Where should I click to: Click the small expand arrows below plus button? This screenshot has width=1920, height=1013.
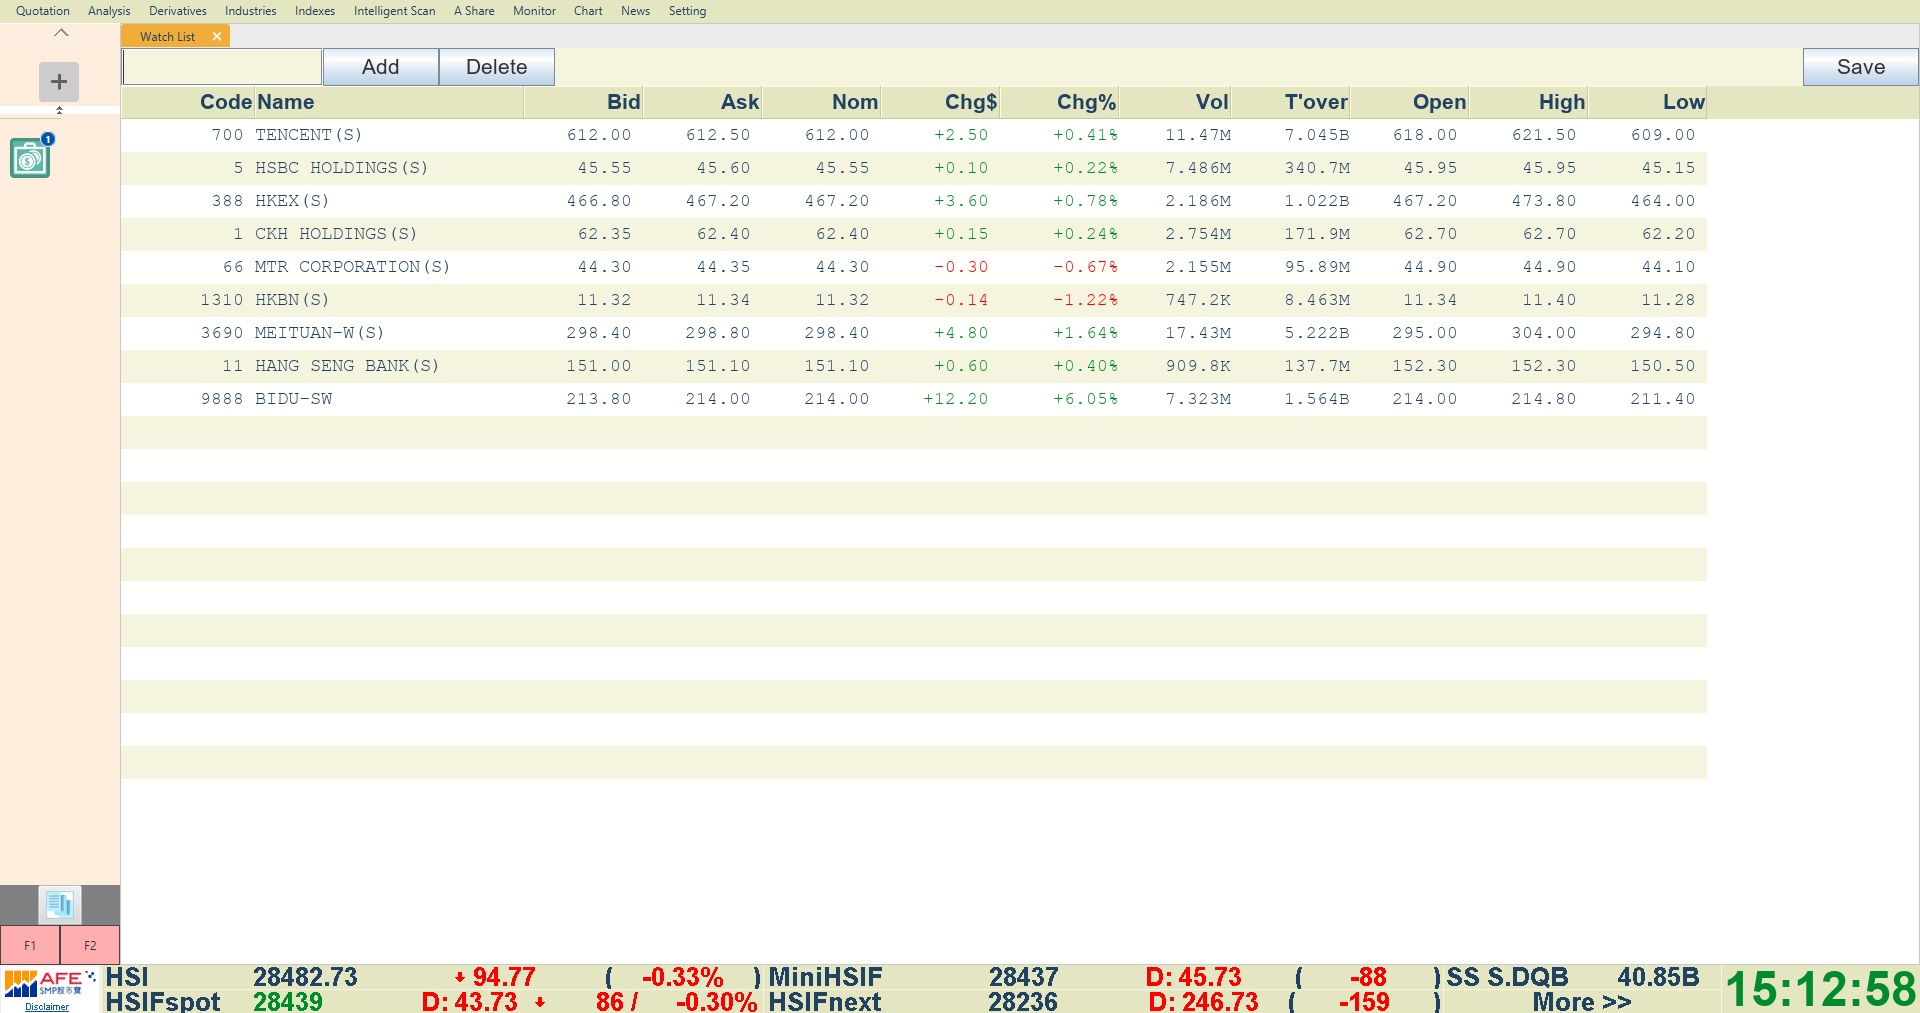click(x=59, y=110)
